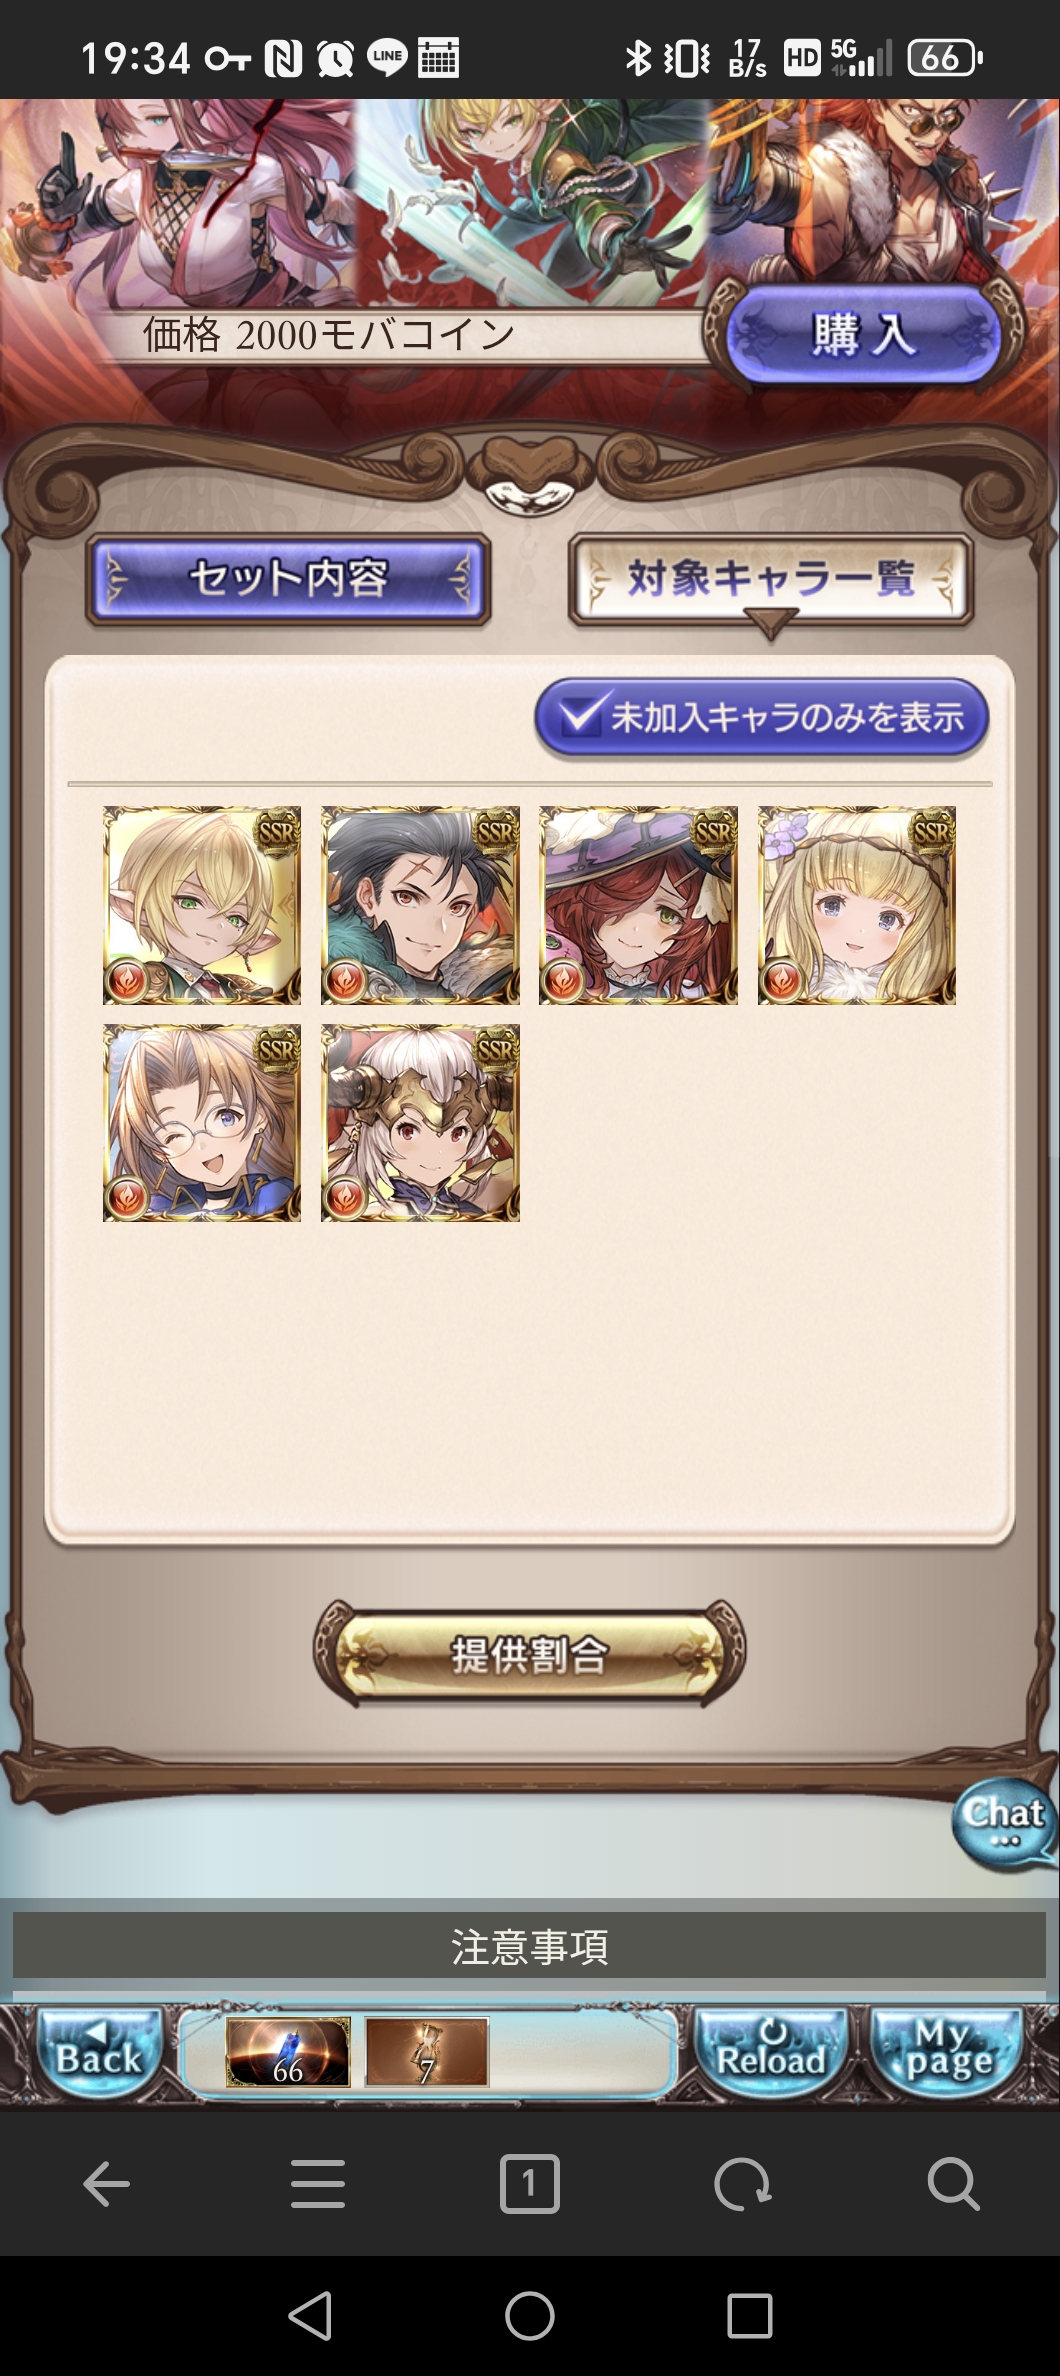Select the dark-haired scarred man SSR portrait
The height and width of the screenshot is (2376, 1060).
[x=420, y=905]
